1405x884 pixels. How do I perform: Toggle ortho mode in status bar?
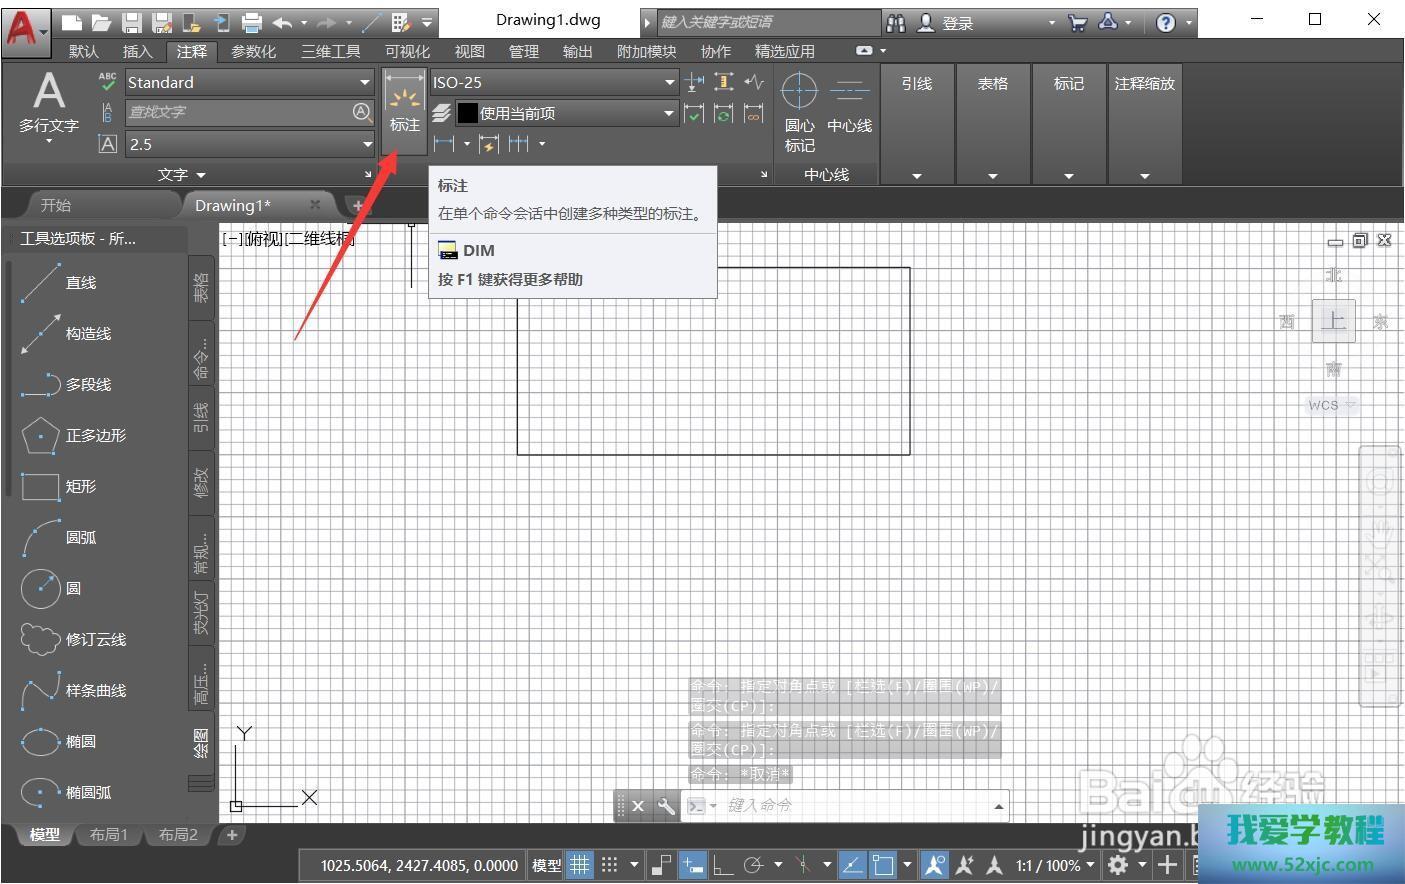[722, 865]
